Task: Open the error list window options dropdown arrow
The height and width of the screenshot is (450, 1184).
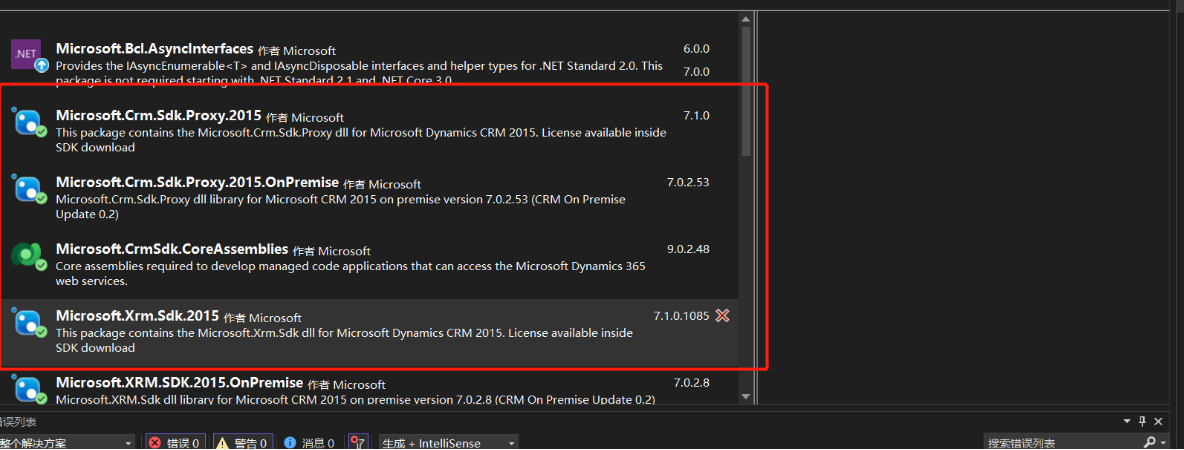Action: [x=1125, y=421]
